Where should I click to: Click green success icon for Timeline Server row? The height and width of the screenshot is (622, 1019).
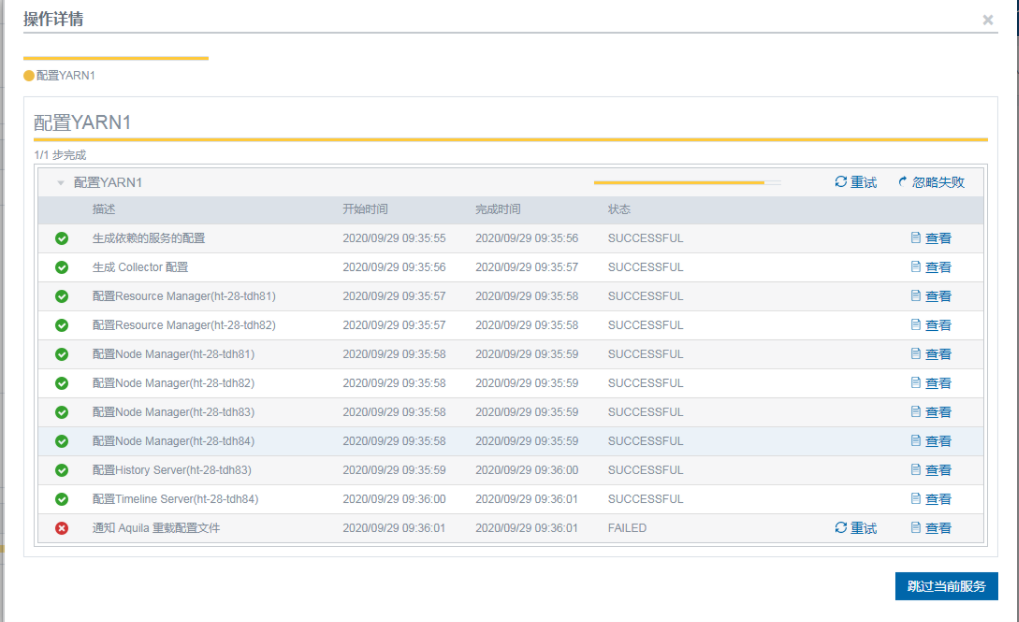[62, 499]
